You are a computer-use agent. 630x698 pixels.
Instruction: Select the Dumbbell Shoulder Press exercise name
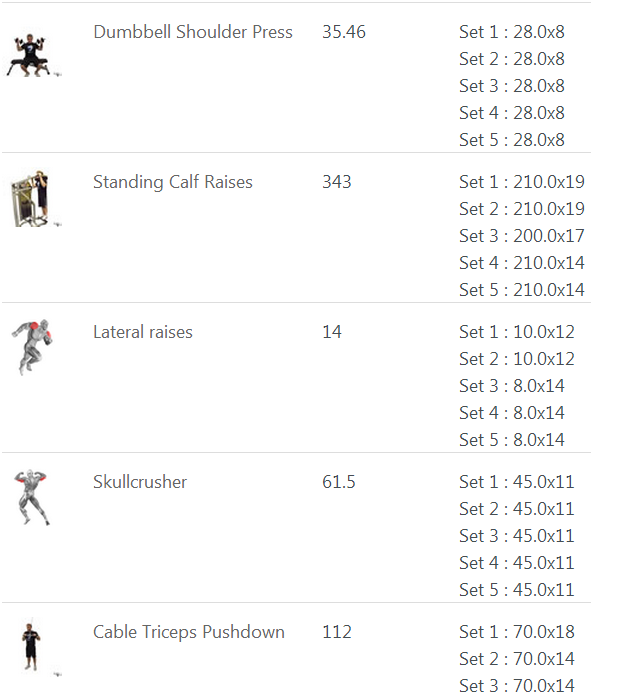(193, 32)
